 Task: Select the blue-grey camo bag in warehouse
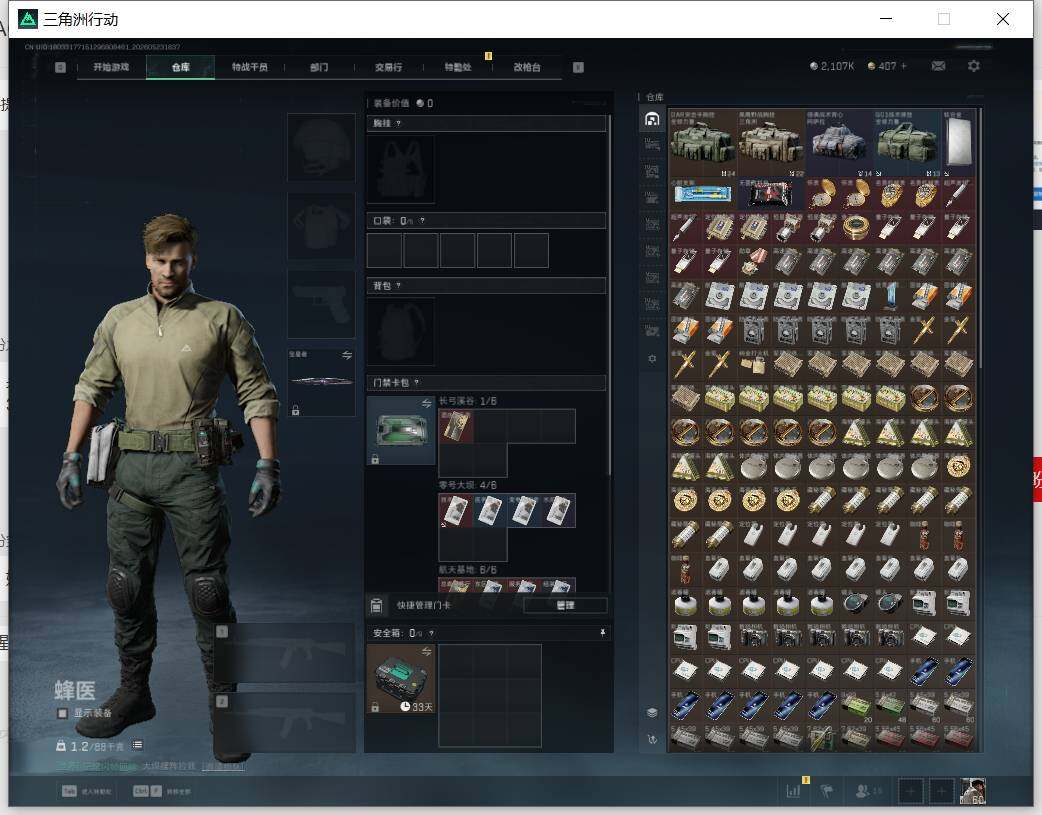(x=839, y=143)
